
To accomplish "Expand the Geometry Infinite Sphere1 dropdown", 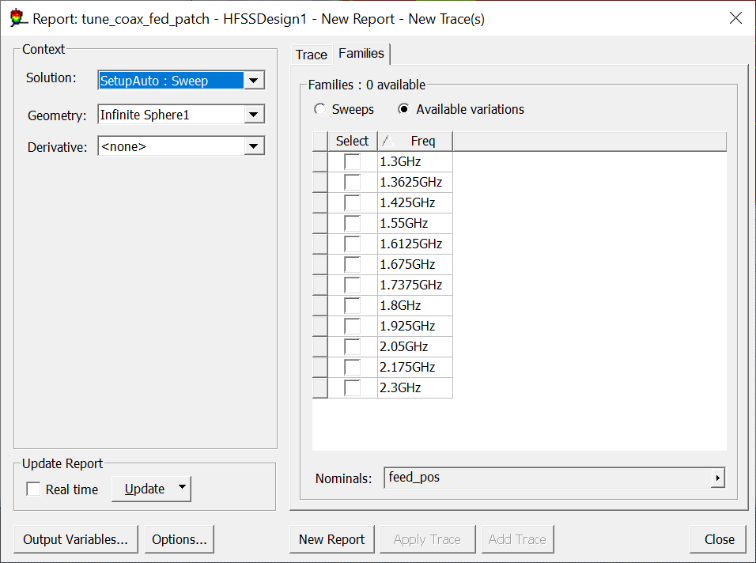I will 254,115.
